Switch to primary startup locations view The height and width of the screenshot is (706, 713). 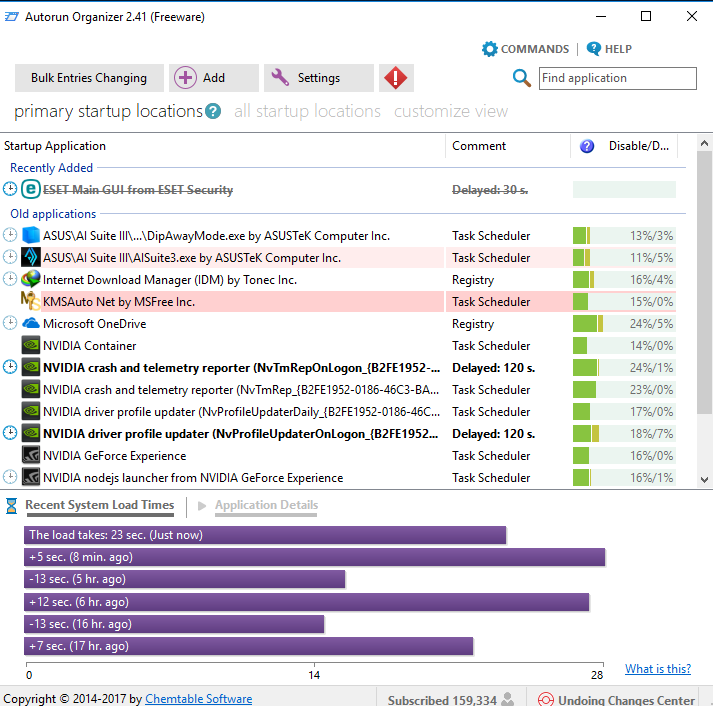pyautogui.click(x=108, y=111)
